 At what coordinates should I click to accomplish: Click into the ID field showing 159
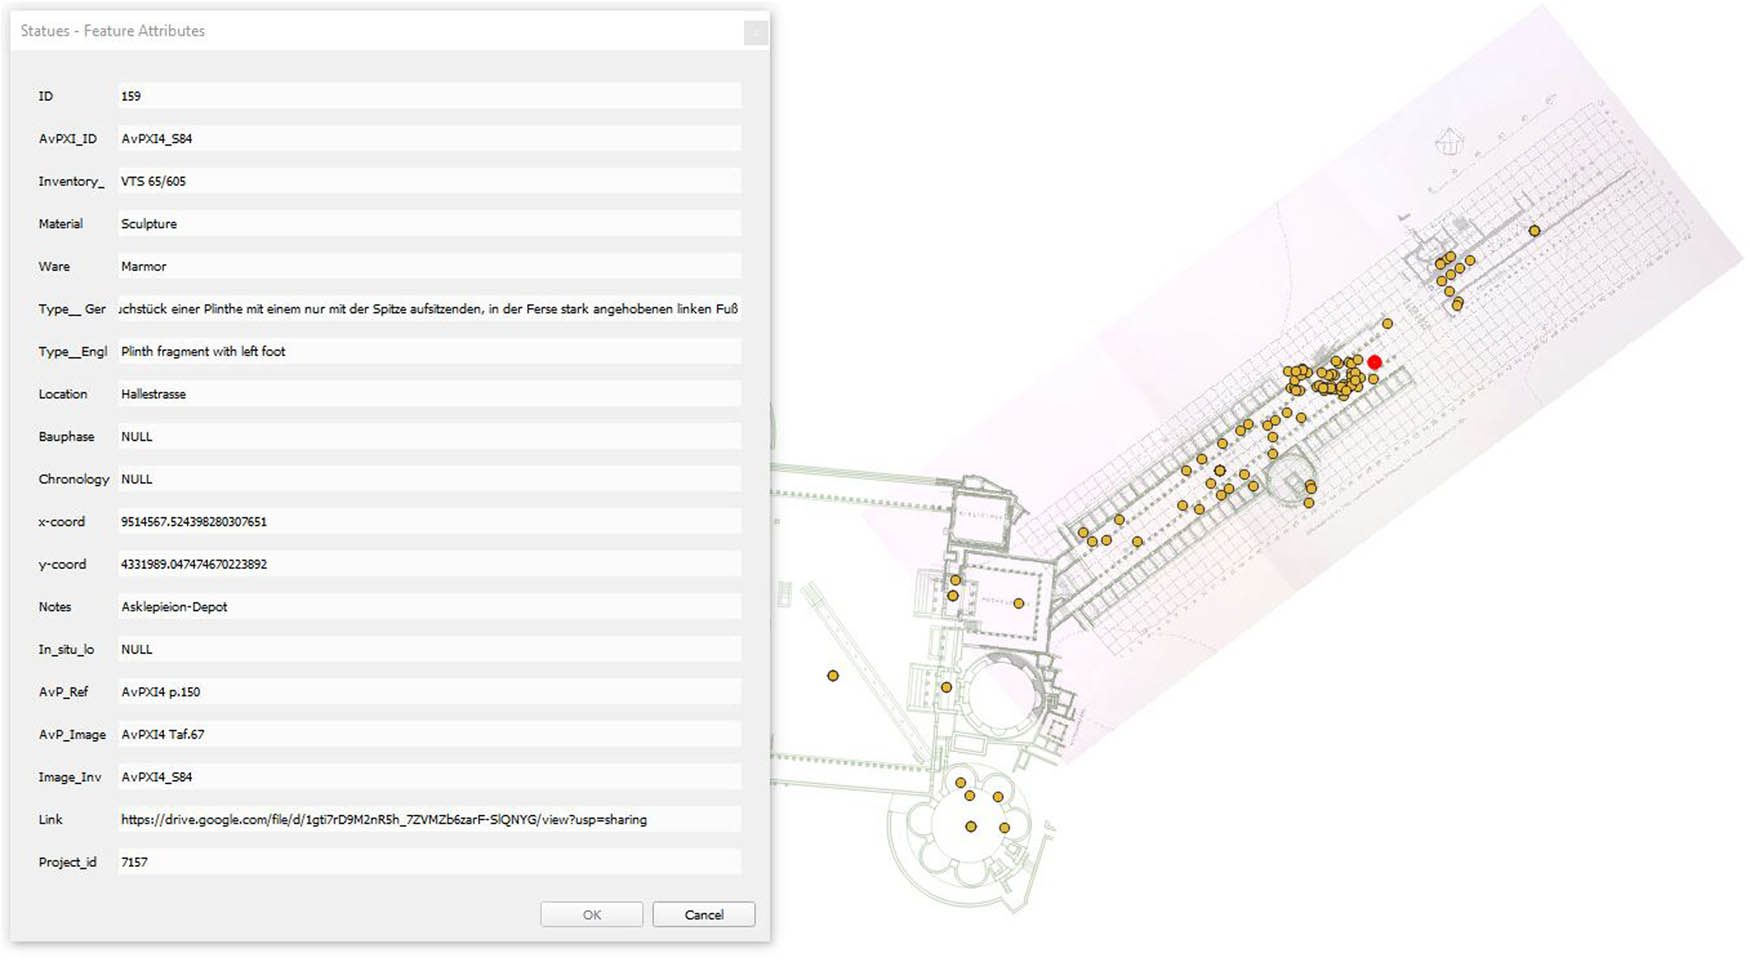(430, 95)
